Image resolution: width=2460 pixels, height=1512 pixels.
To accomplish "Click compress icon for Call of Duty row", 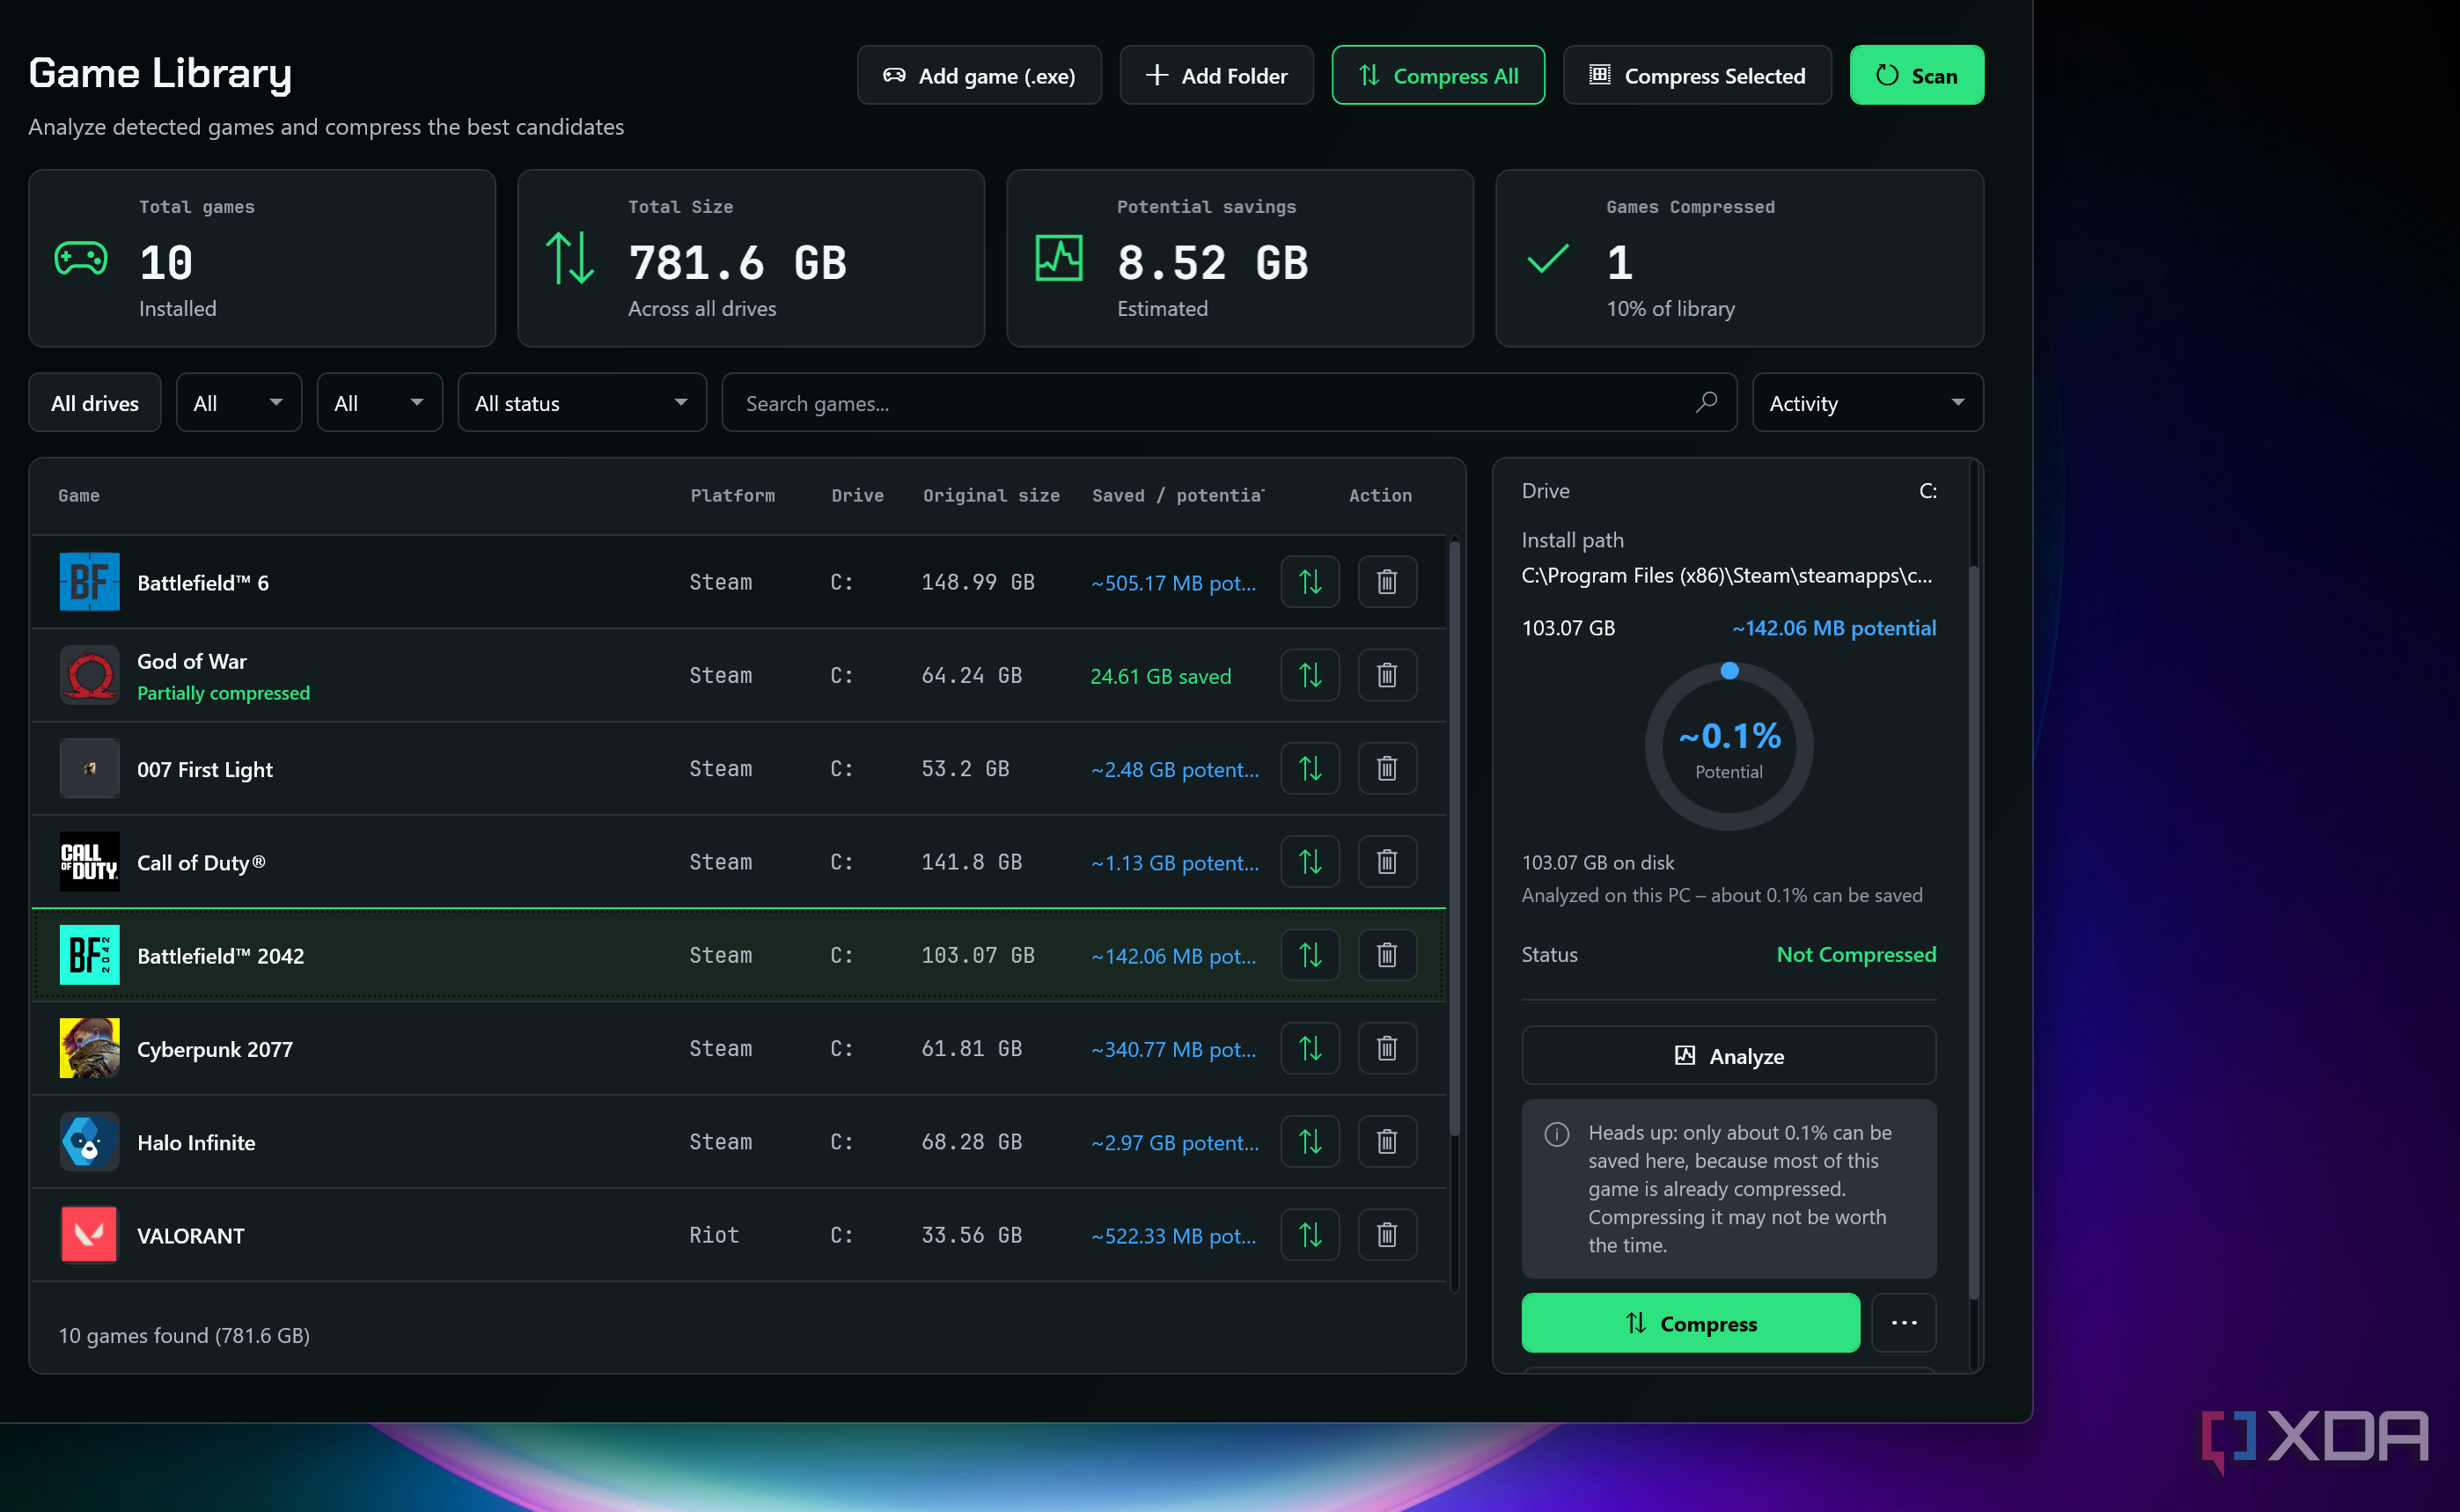I will pyautogui.click(x=1310, y=862).
